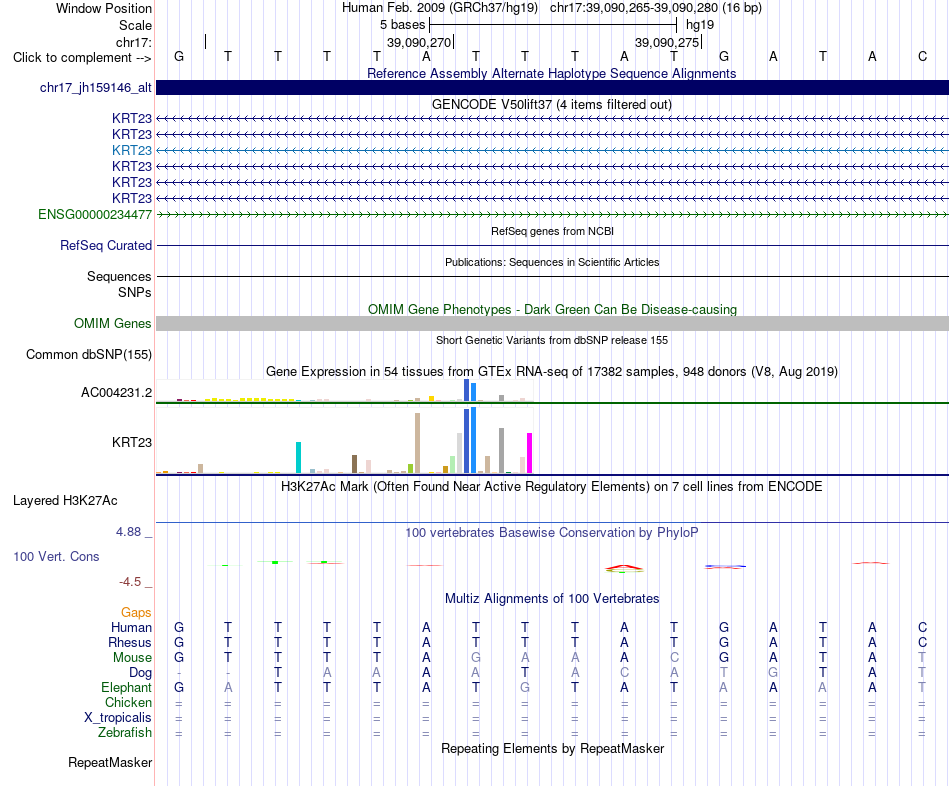This screenshot has width=950, height=786.
Task: Click the green ENSG00000234477 gene label
Action: point(95,215)
